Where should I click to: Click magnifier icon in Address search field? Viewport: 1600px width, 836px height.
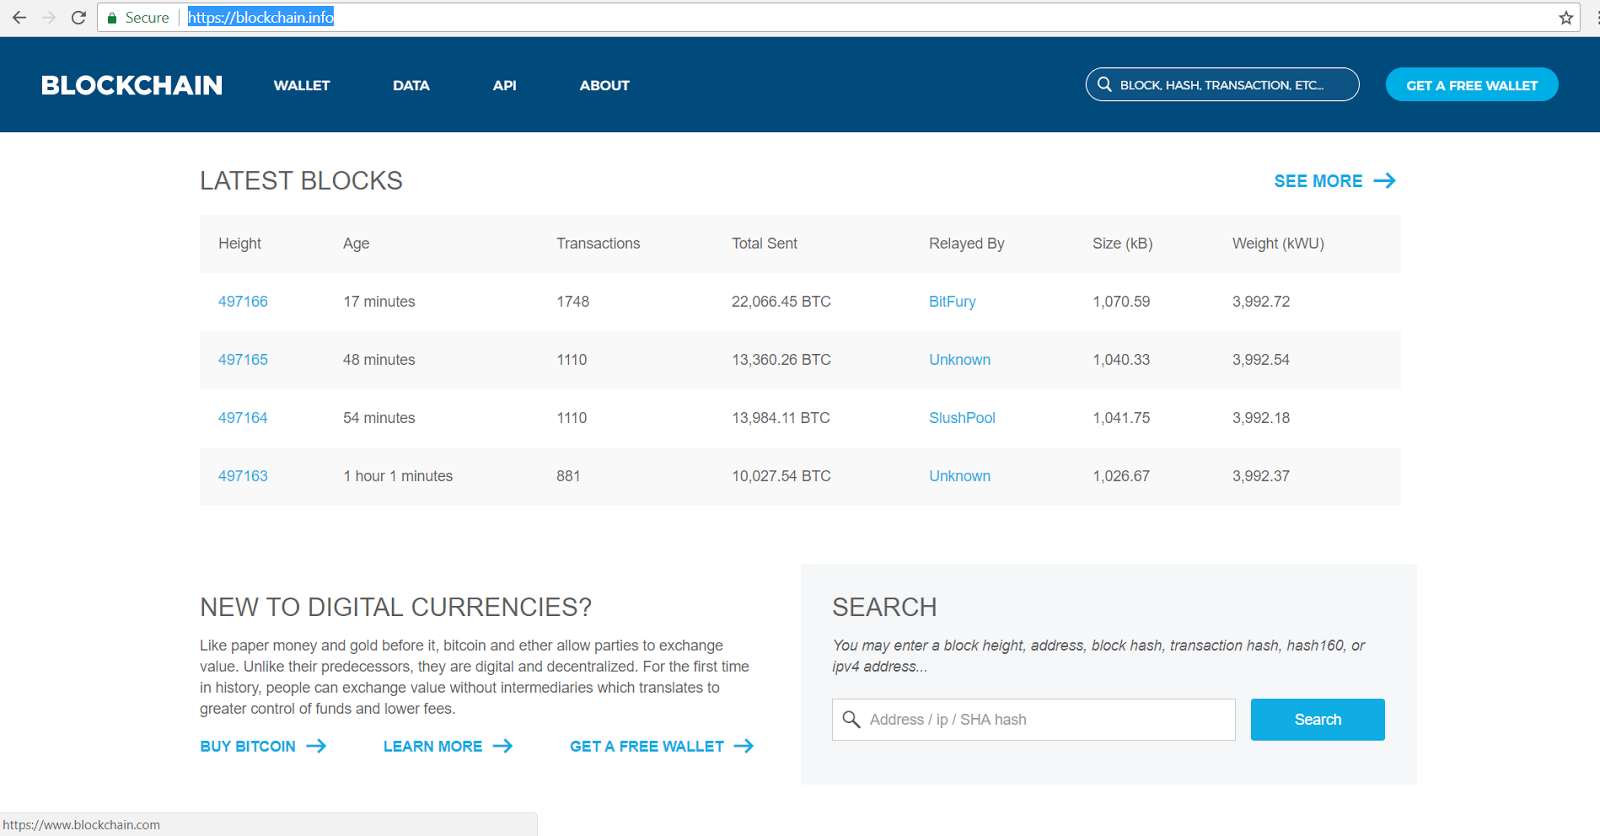click(851, 720)
